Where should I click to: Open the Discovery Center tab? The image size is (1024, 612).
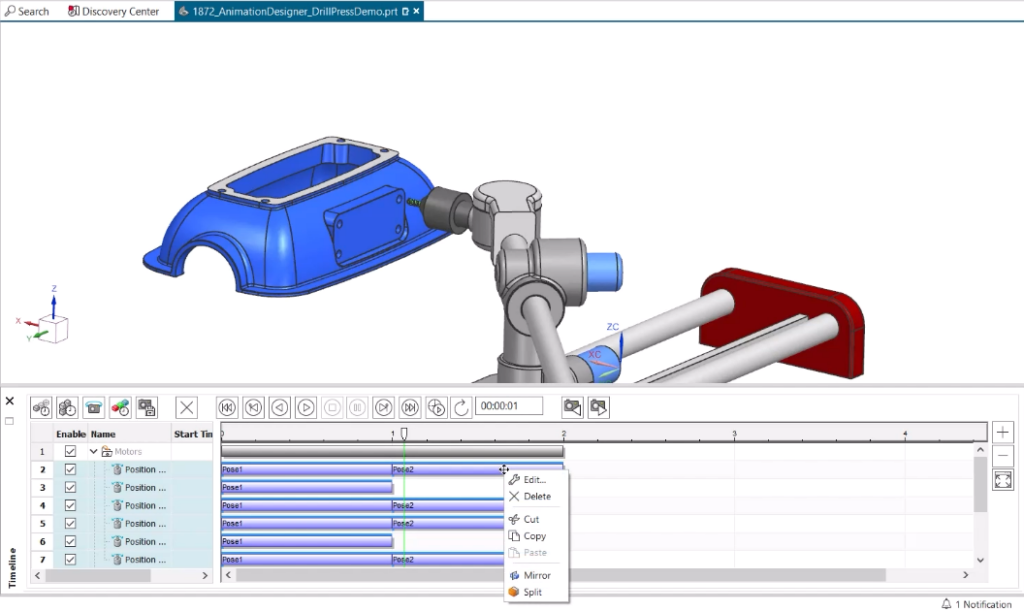tap(113, 11)
